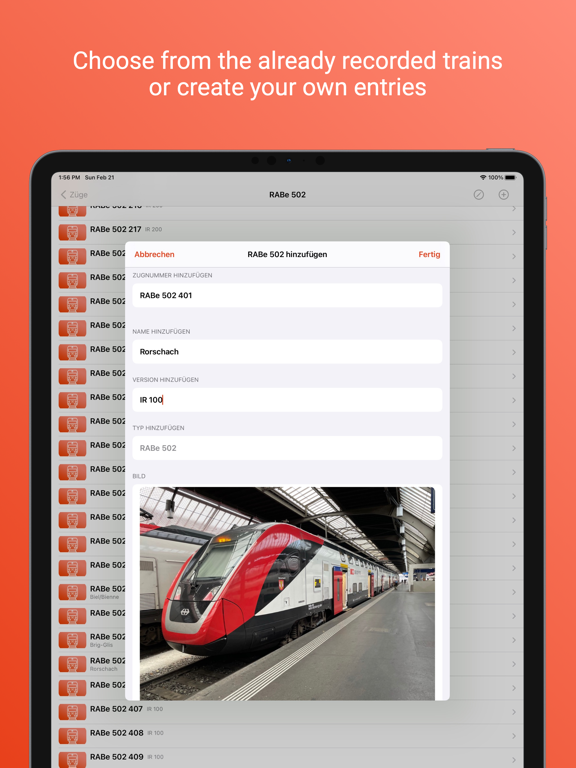Tap the RABe 502 navigation title

[288, 195]
